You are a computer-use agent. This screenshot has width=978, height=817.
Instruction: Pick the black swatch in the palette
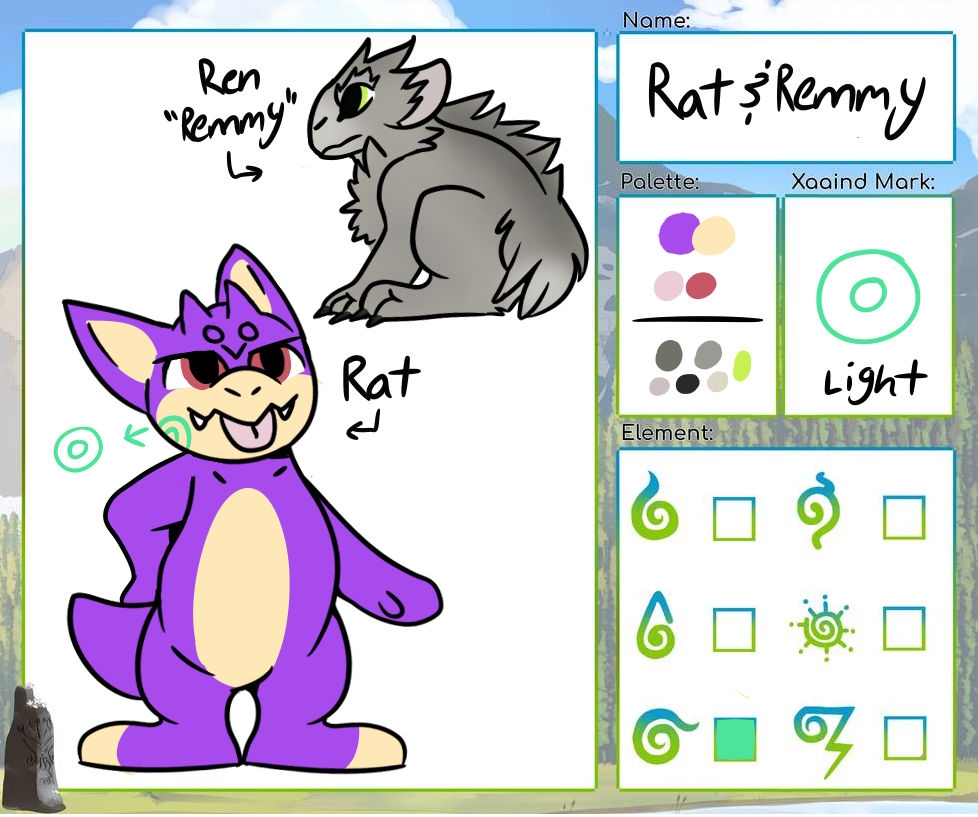pos(688,384)
